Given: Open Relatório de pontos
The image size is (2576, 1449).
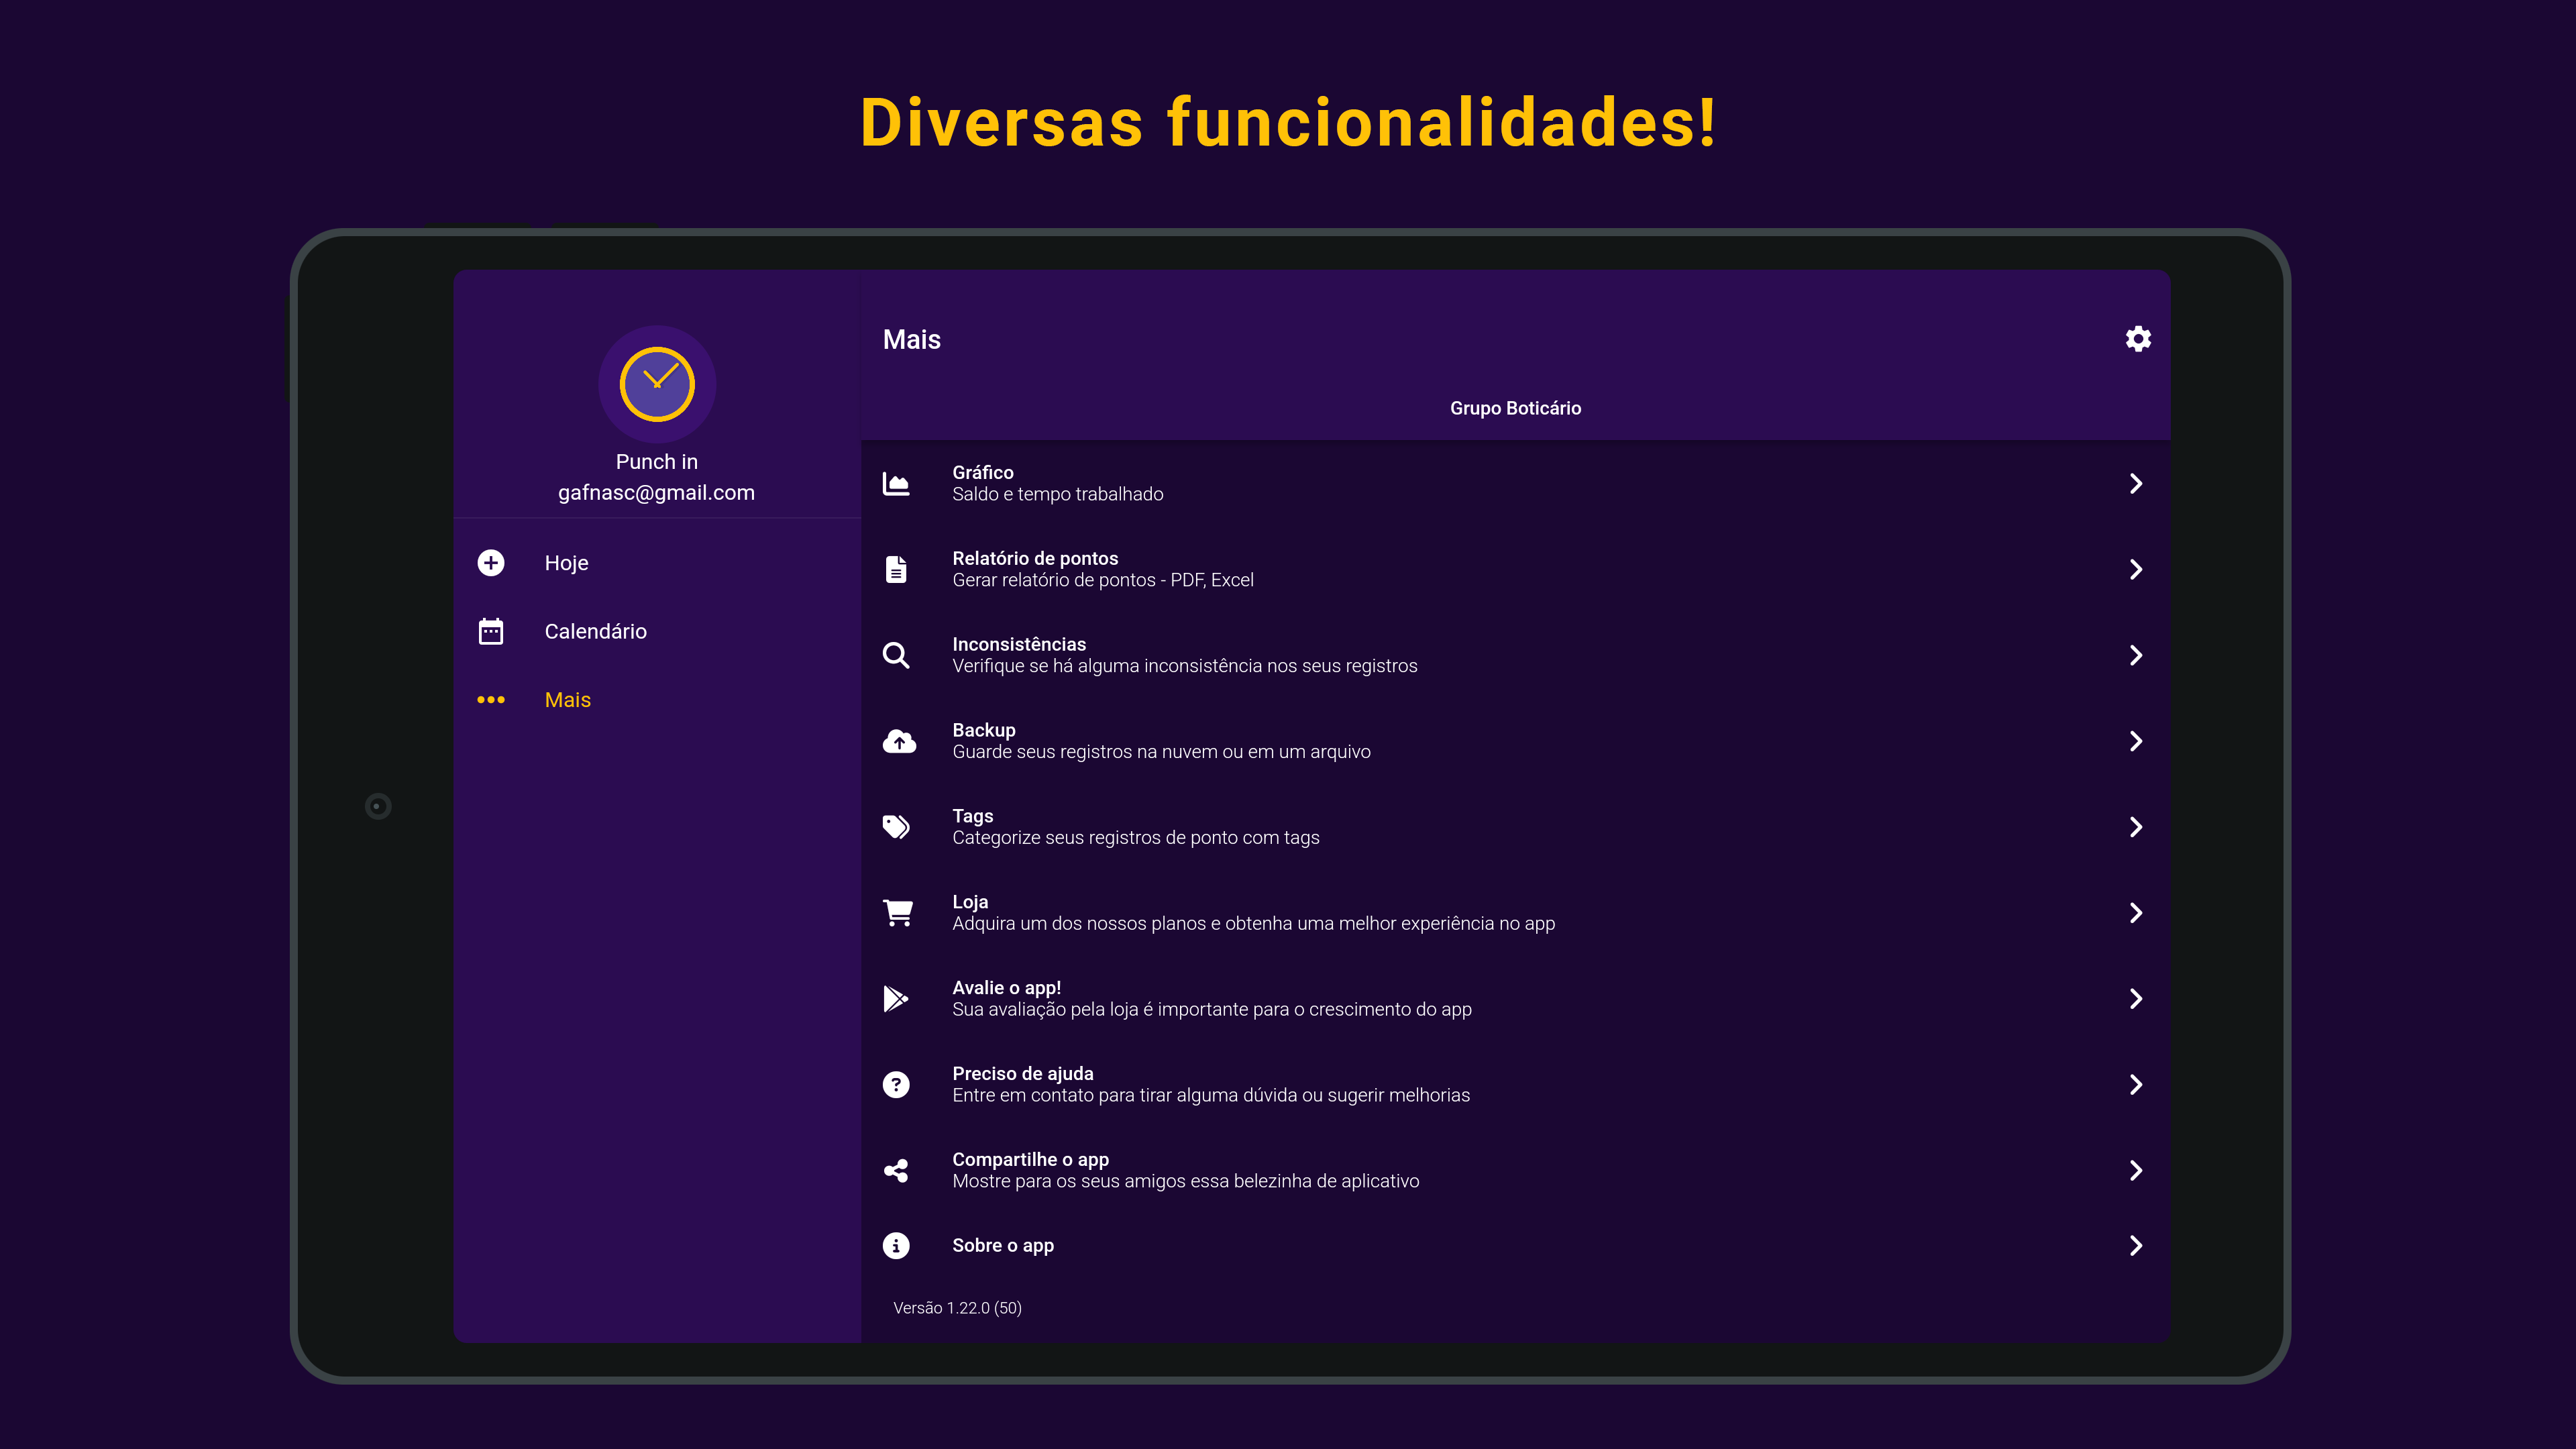Looking at the screenshot, I should coord(1515,569).
